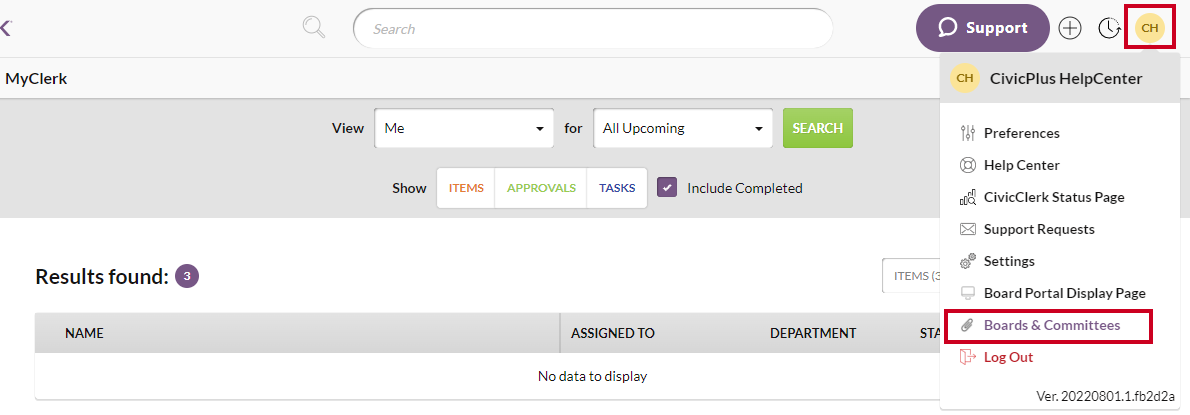Select the TASKS filter tab
Viewport: 1190px width, 415px height.
(x=617, y=188)
